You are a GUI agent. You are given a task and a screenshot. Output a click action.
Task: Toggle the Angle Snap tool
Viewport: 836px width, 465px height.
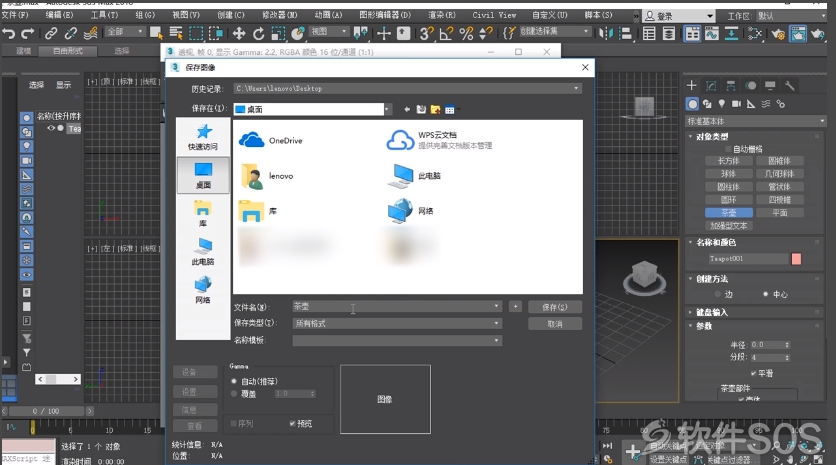coord(446,34)
